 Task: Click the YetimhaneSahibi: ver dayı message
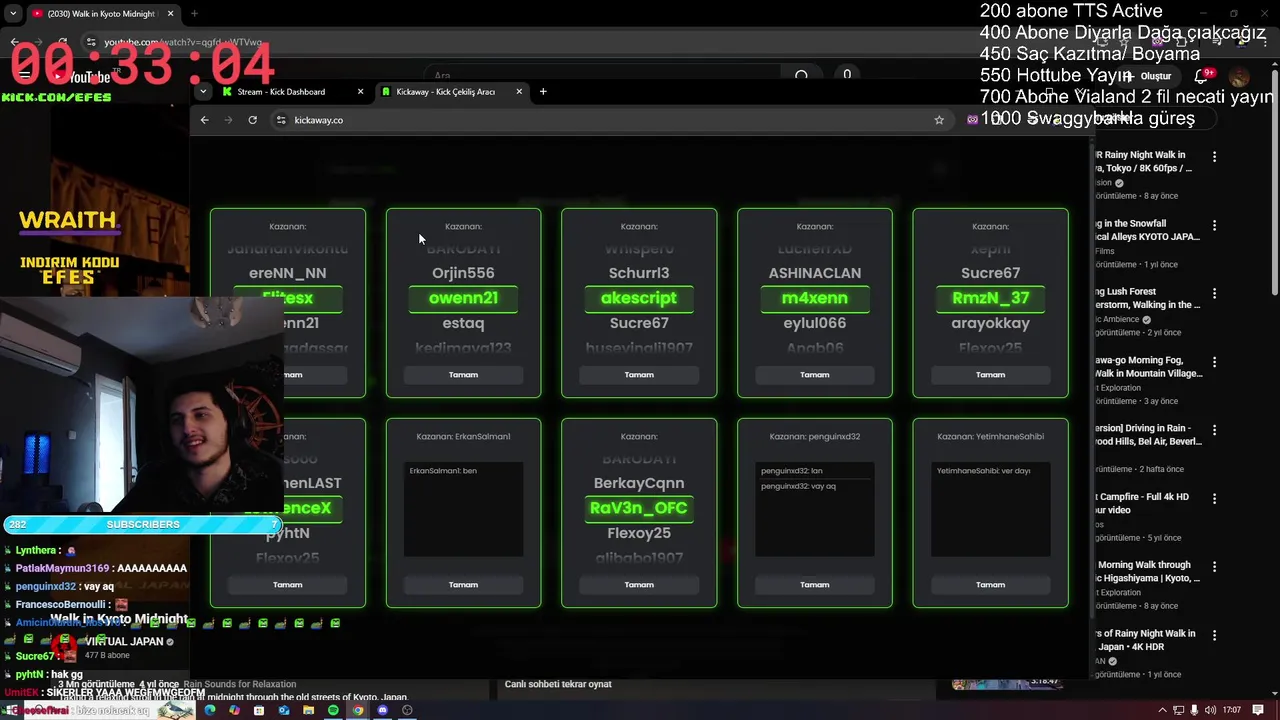[x=983, y=470]
